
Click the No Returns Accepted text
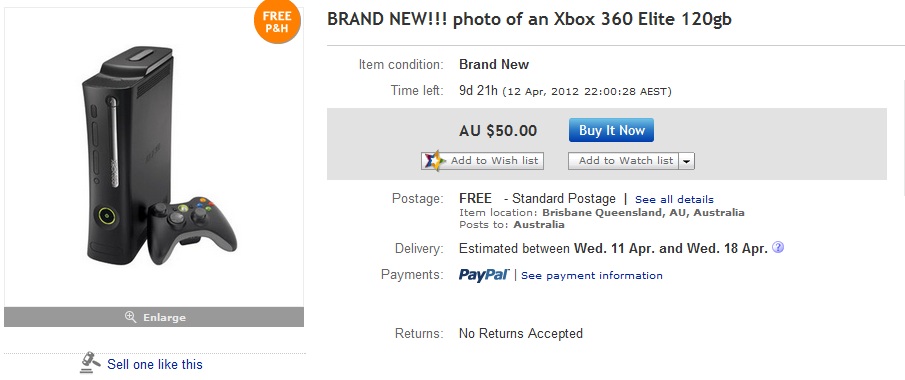point(521,333)
